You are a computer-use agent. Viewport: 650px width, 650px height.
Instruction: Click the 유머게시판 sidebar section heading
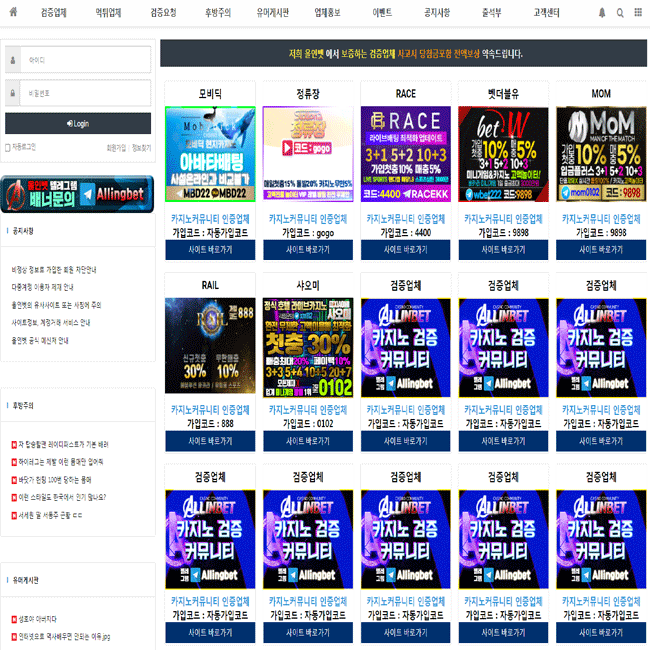tap(25, 580)
